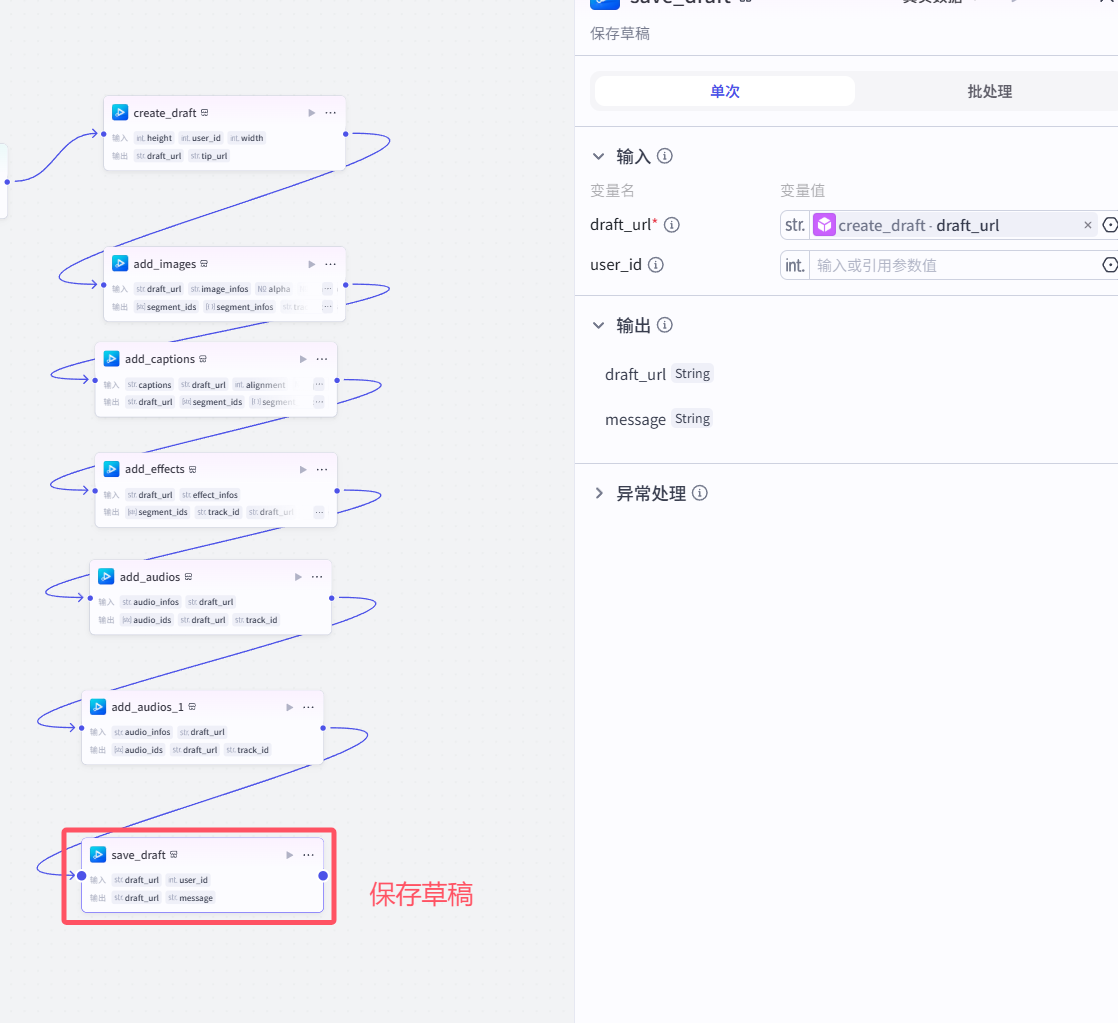Open the int type selector for user_id
This screenshot has height=1023, width=1118.
pos(795,265)
